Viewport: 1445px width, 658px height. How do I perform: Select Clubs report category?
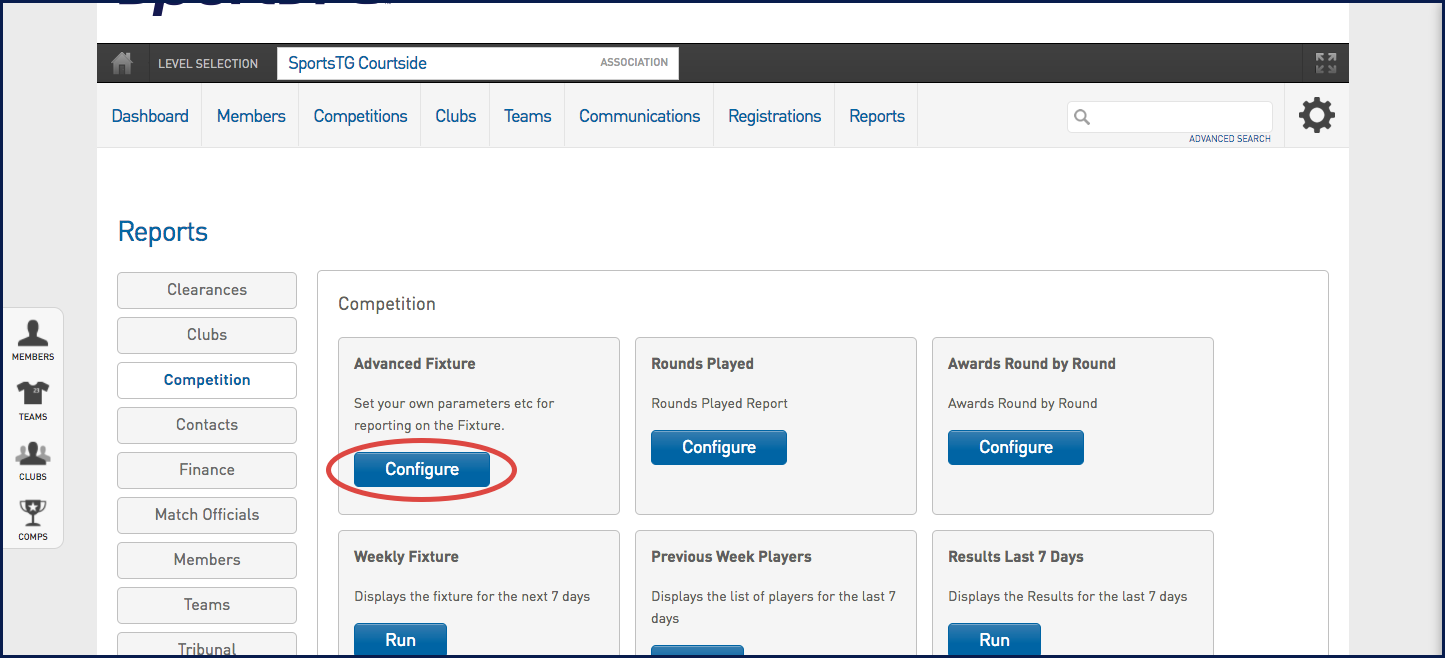point(207,335)
